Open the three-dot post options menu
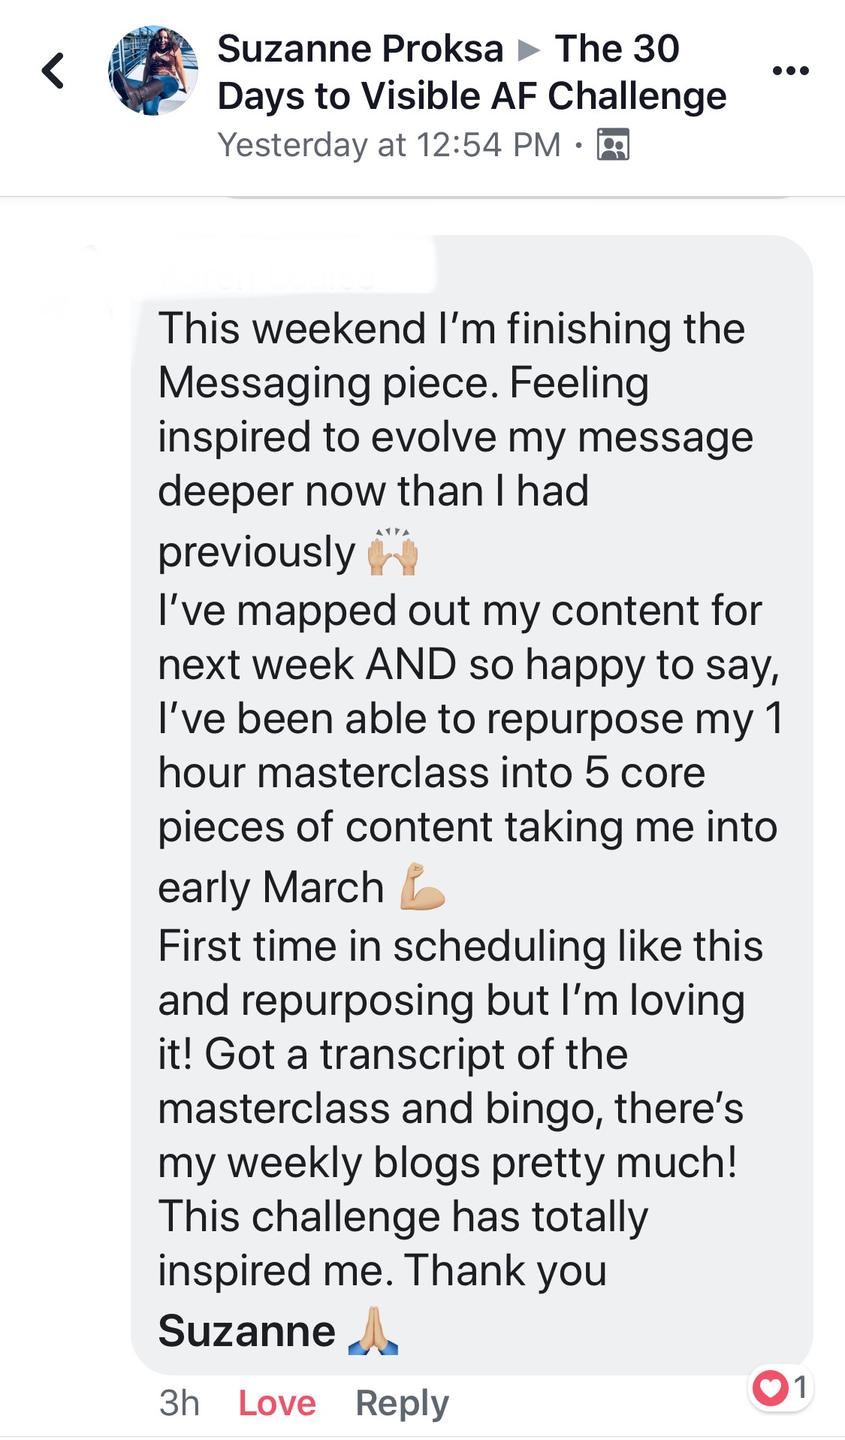The width and height of the screenshot is (845, 1440). [x=791, y=71]
